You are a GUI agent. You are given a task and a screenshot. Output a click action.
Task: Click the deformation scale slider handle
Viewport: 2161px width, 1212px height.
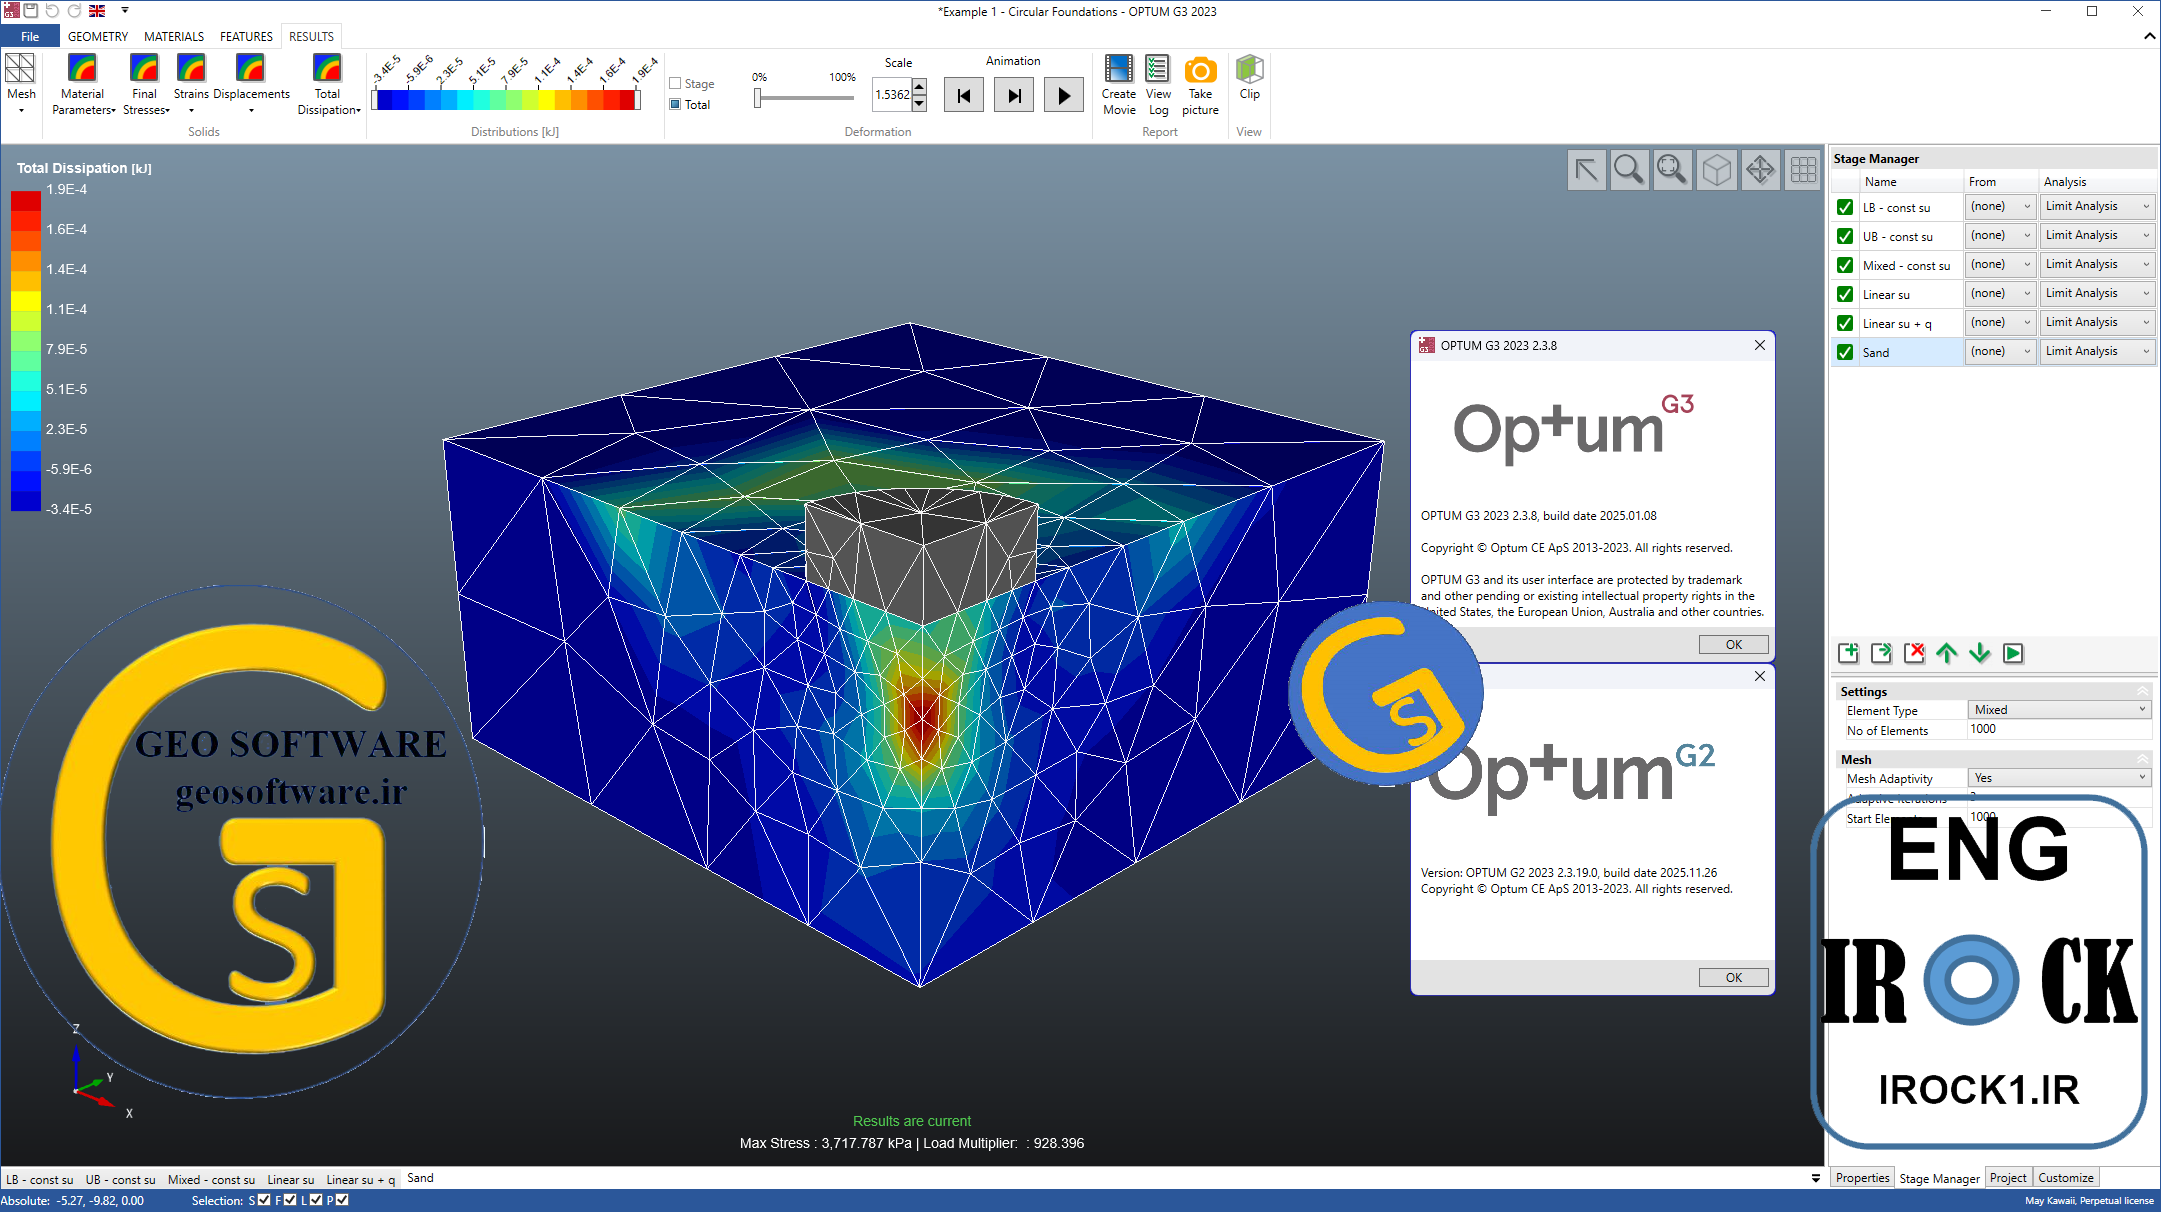(758, 98)
